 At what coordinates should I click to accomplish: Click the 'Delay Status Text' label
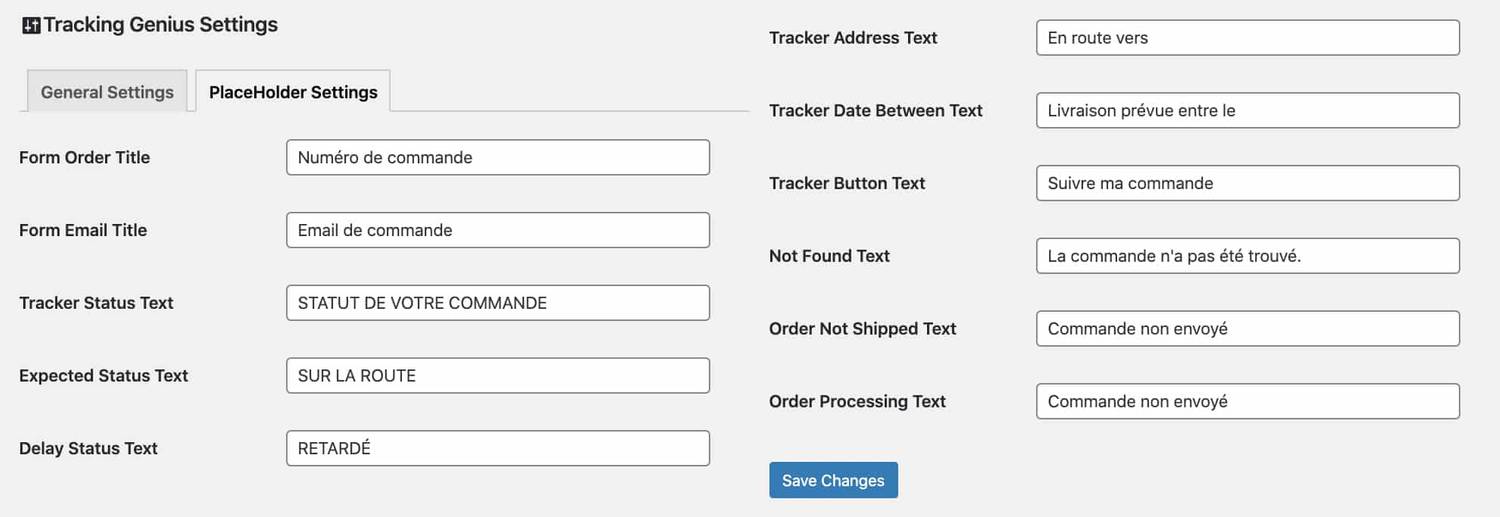point(88,449)
